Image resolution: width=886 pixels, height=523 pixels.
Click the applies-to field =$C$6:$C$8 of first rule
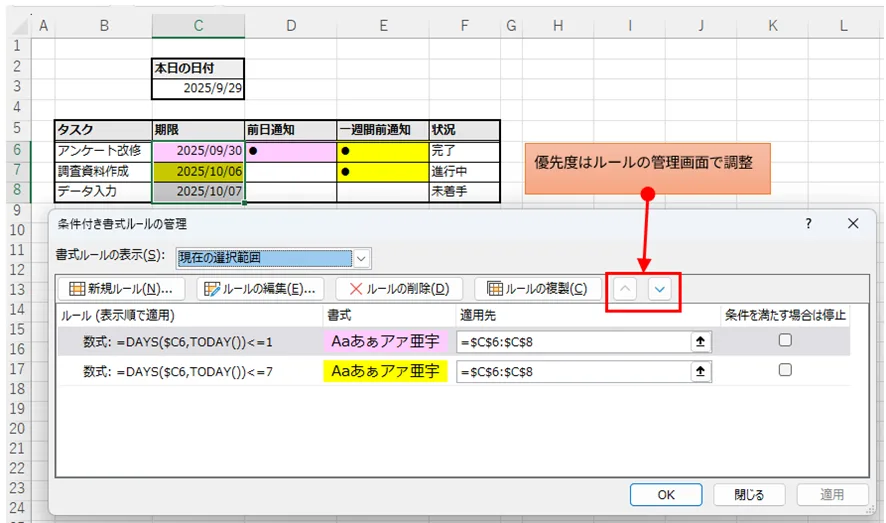pos(572,342)
